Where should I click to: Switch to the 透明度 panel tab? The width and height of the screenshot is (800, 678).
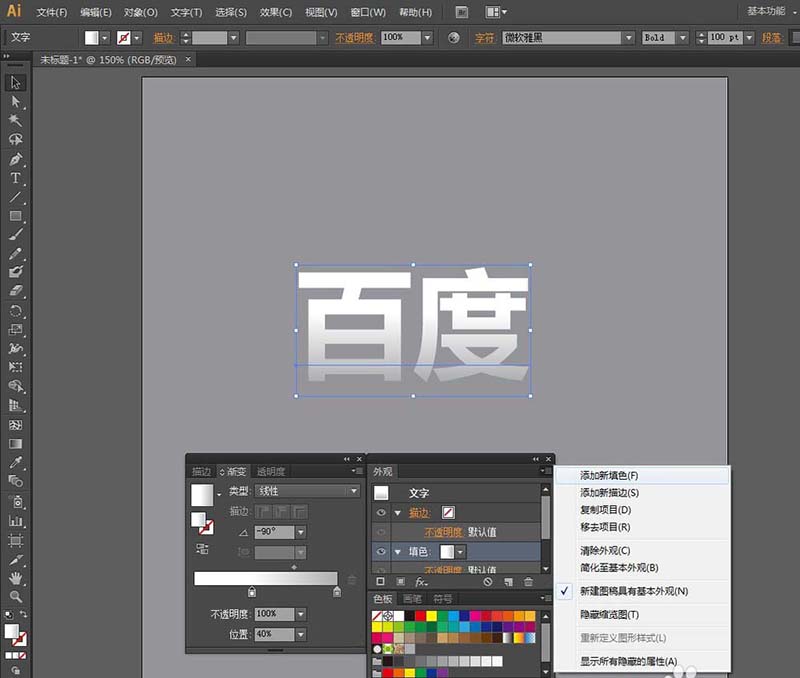271,471
